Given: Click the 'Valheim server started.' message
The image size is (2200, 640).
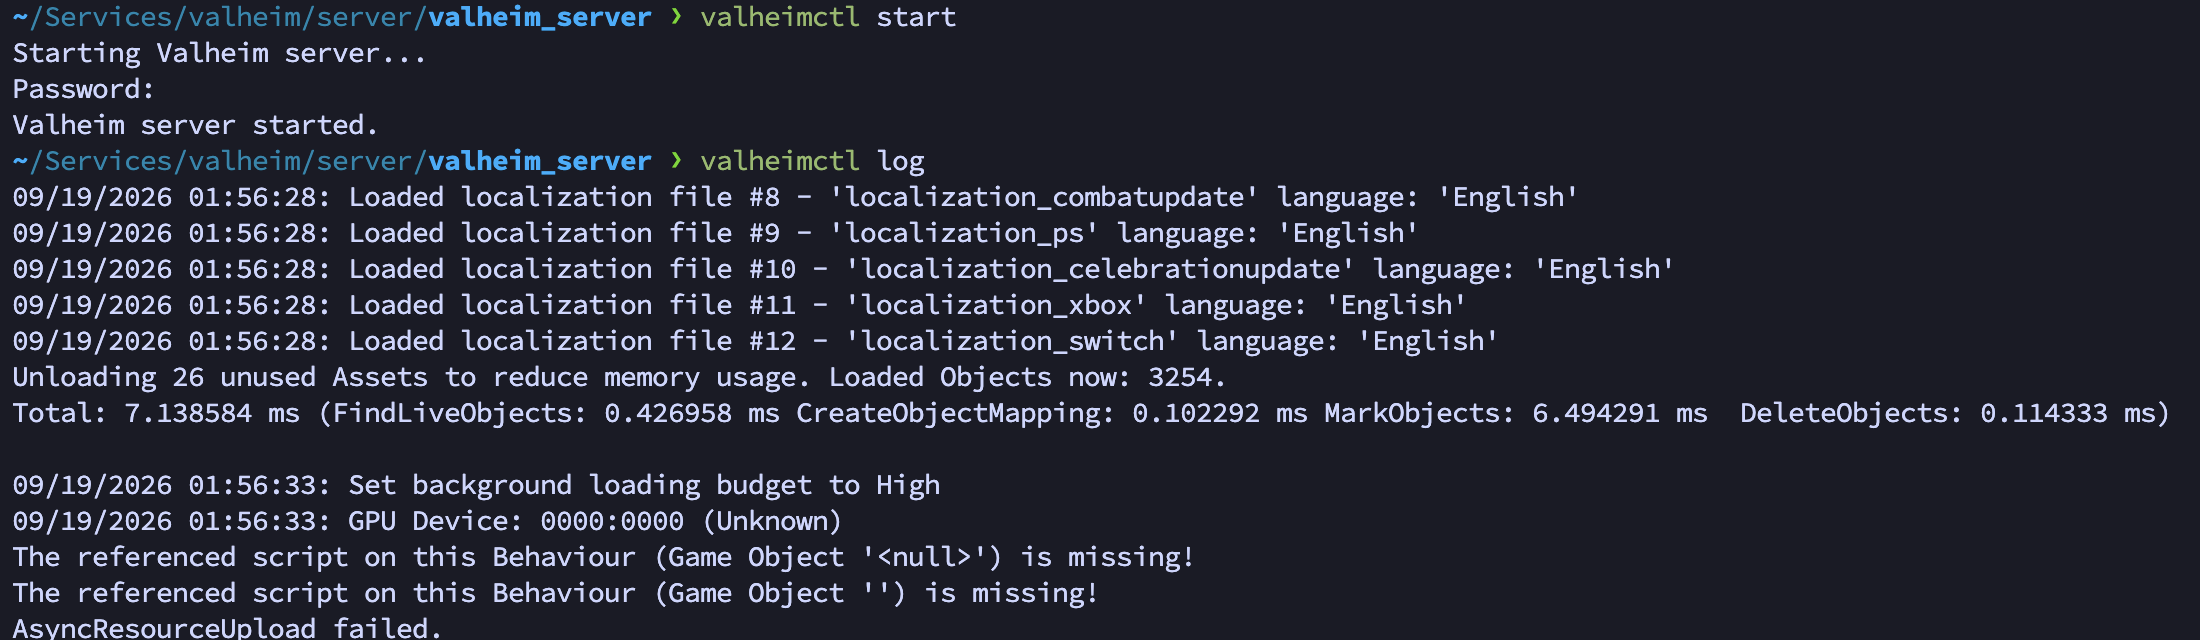Looking at the screenshot, I should [196, 125].
